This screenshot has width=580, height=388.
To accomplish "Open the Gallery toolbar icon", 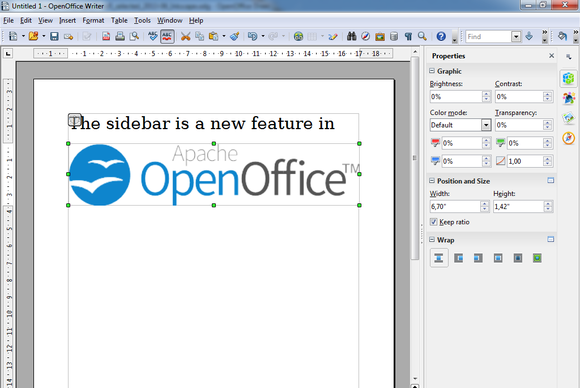I will coord(380,36).
